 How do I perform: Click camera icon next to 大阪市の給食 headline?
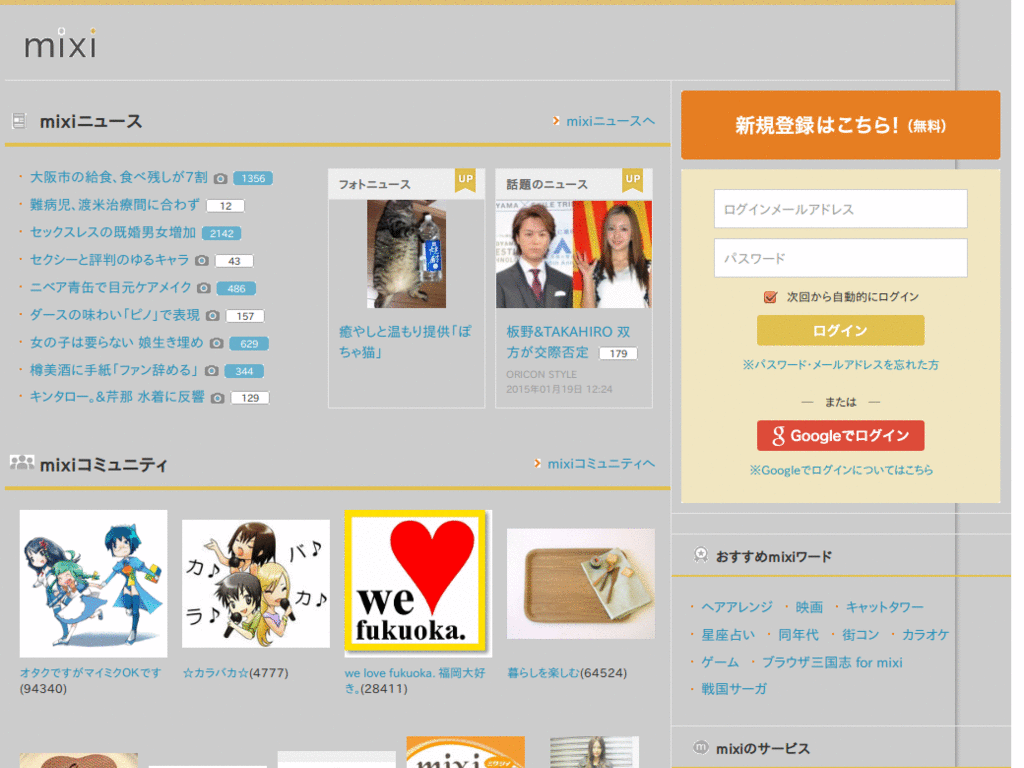[221, 178]
